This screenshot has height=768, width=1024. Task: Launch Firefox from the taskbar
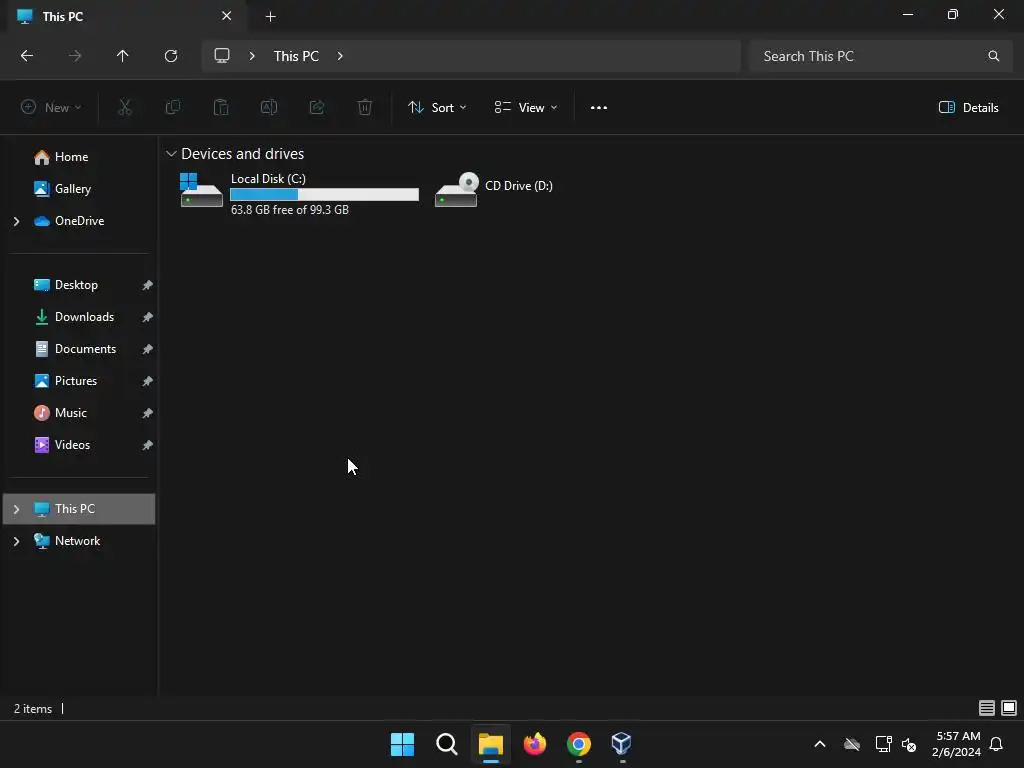click(535, 744)
